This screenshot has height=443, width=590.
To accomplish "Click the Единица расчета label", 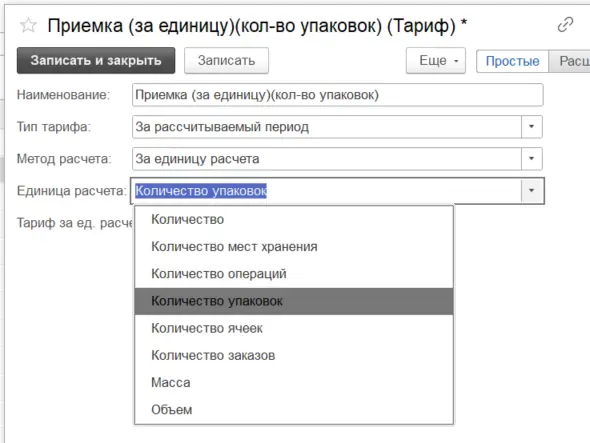I will click(71, 191).
